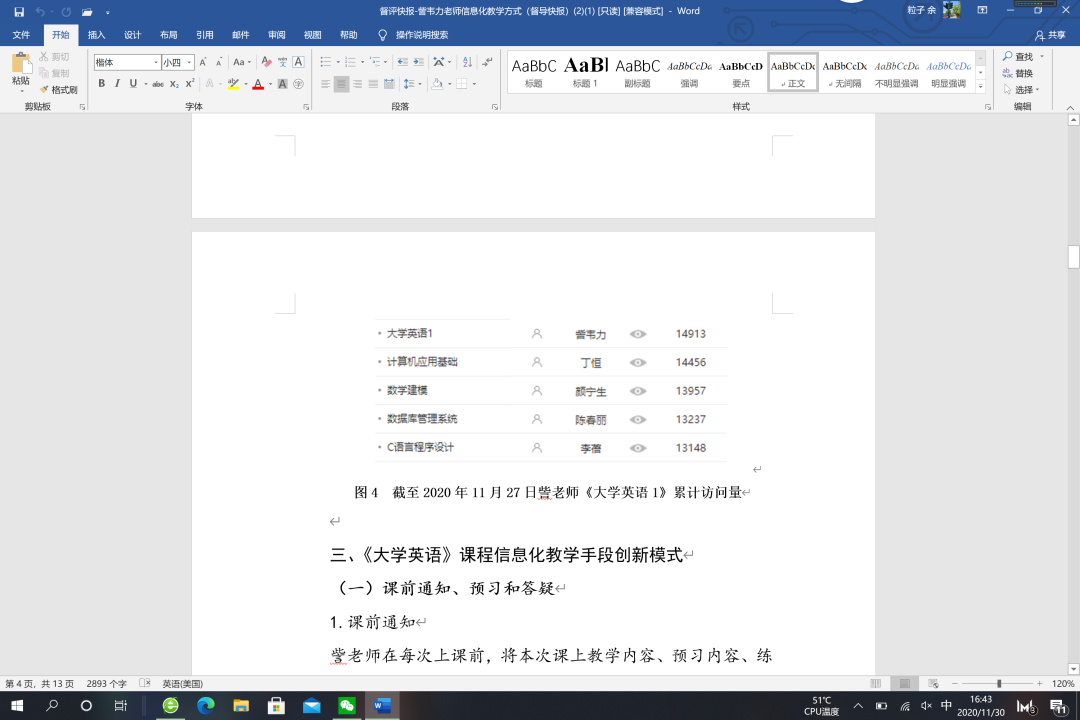1080x720 pixels.
Task: Open the 插入 ribbon tab
Action: click(x=96, y=35)
